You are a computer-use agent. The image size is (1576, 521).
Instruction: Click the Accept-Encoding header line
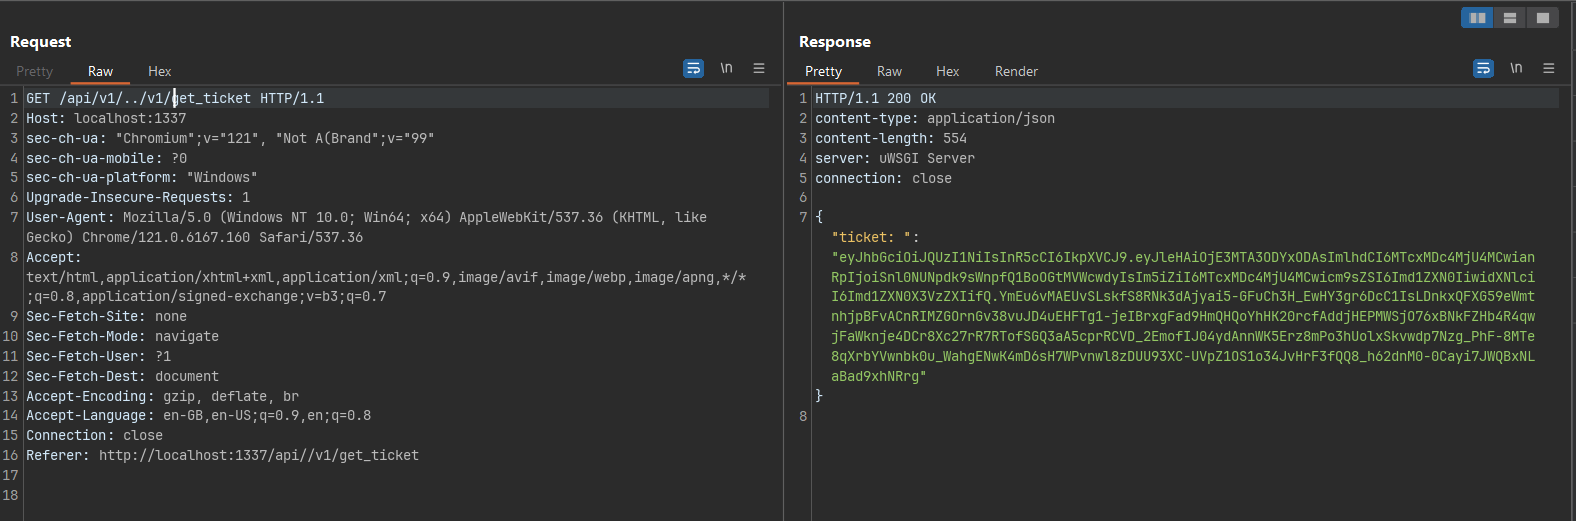tap(162, 396)
